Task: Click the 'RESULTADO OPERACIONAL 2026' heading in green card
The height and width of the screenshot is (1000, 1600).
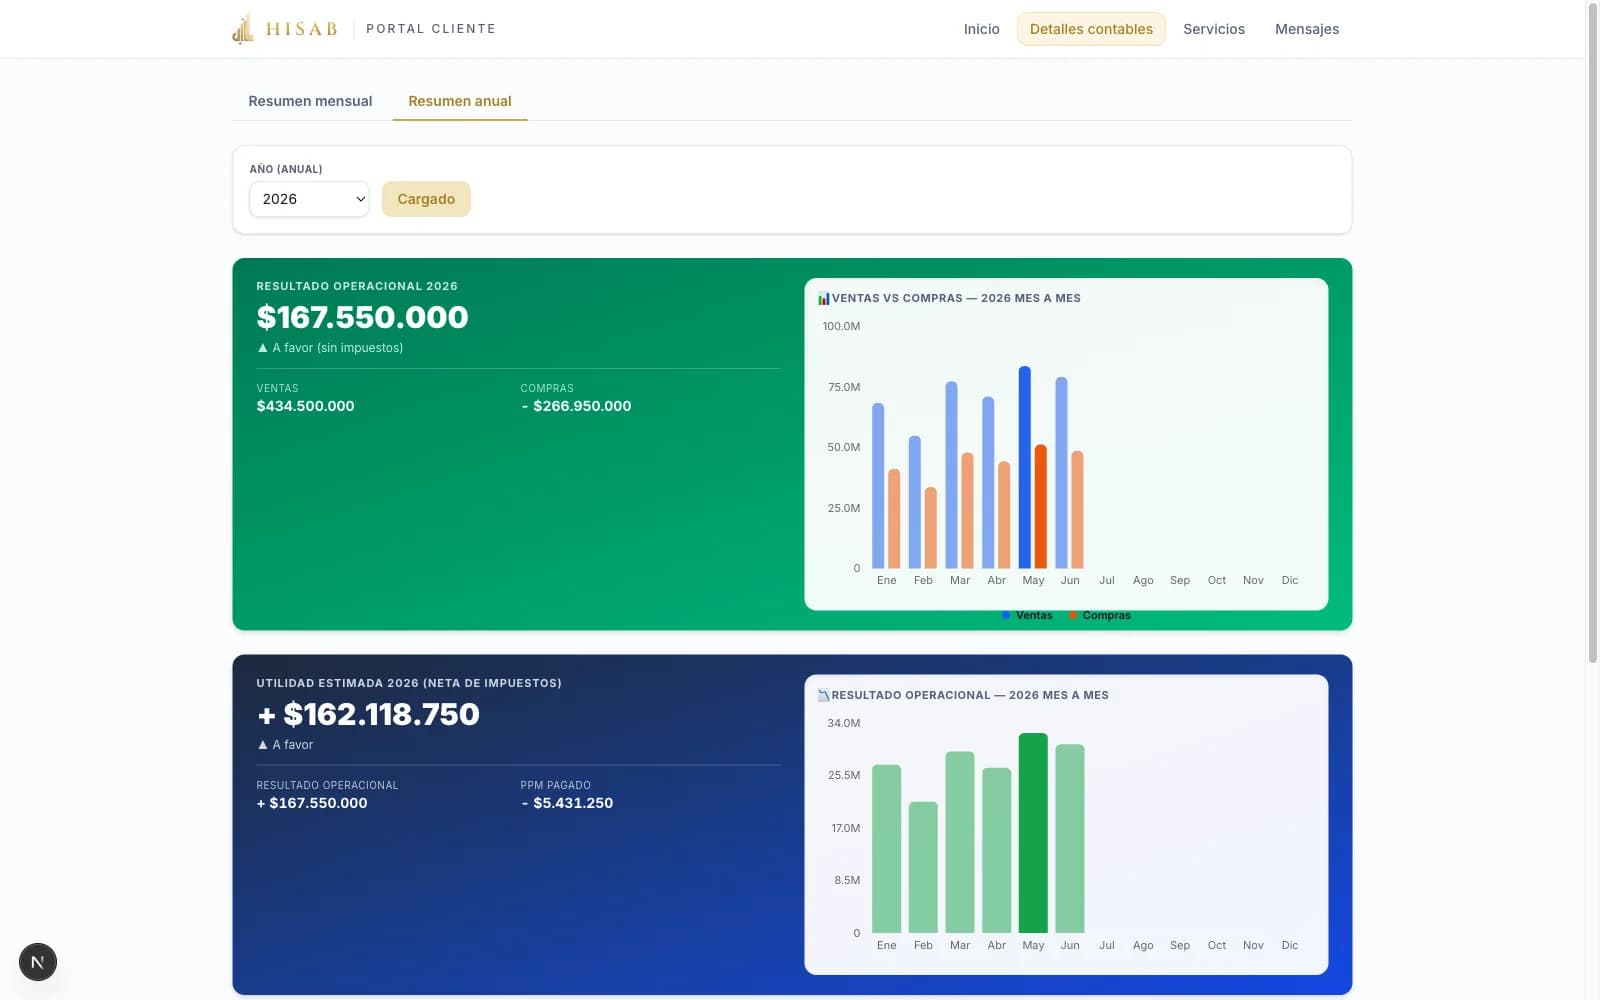Action: click(357, 286)
